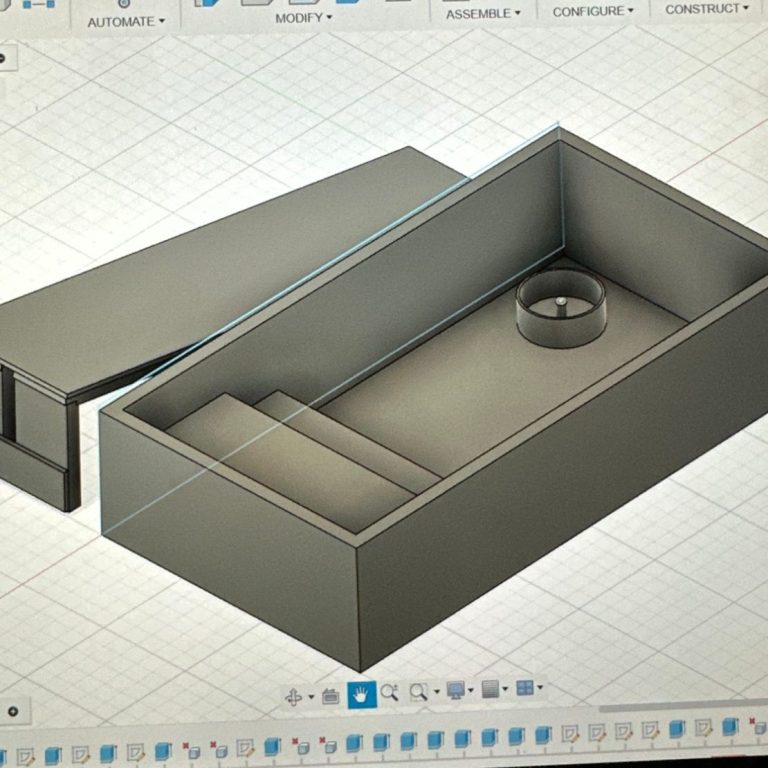The image size is (768, 768).
Task: Open the CONSTRUCT menu
Action: tap(707, 9)
